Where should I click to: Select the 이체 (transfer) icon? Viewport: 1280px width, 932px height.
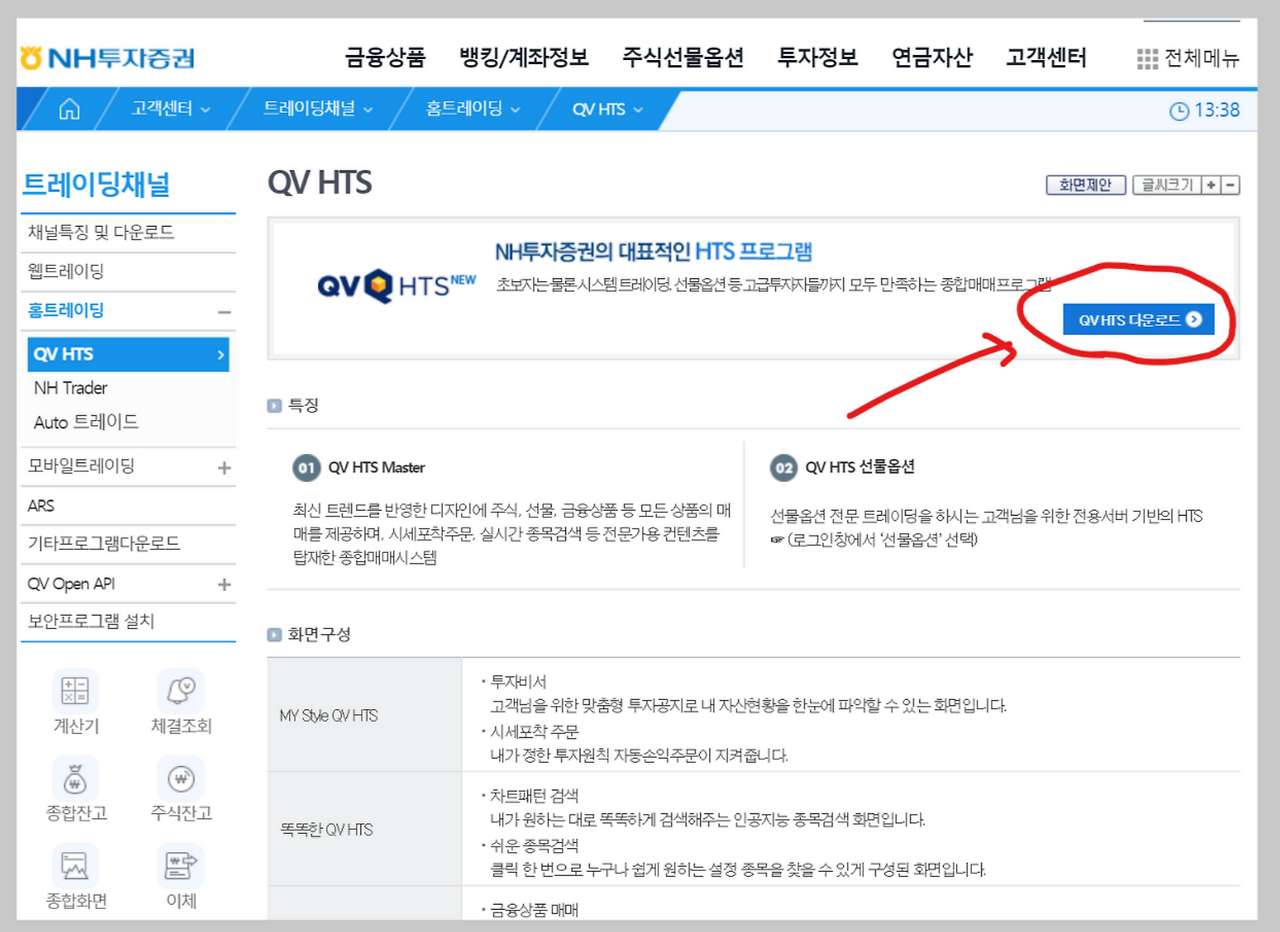coord(180,872)
